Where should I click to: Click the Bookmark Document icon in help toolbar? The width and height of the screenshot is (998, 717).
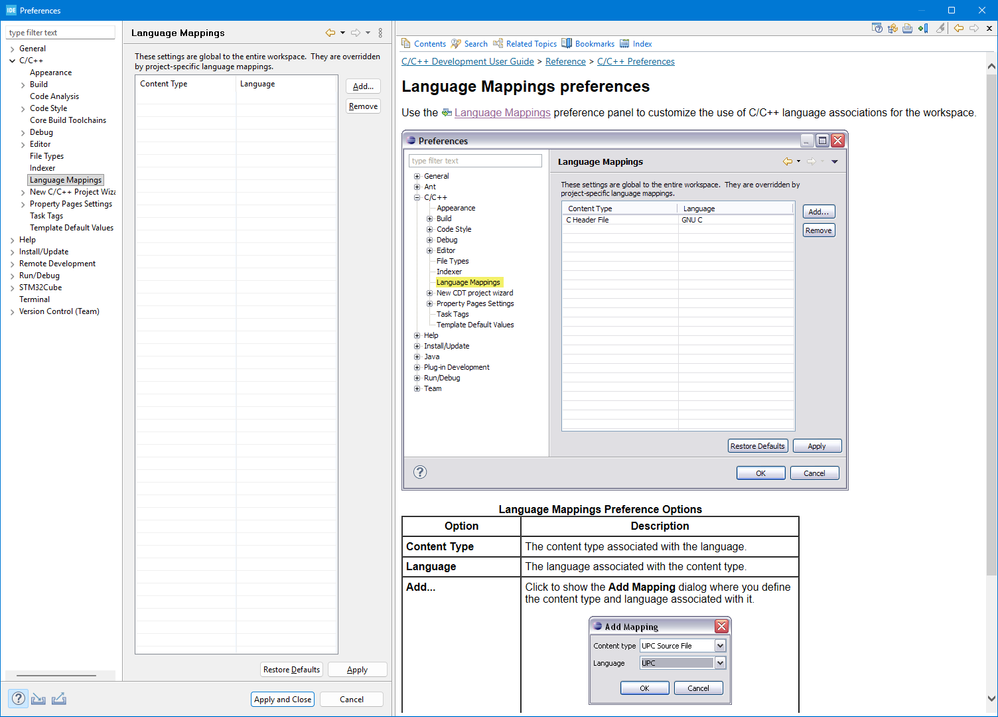pos(924,28)
